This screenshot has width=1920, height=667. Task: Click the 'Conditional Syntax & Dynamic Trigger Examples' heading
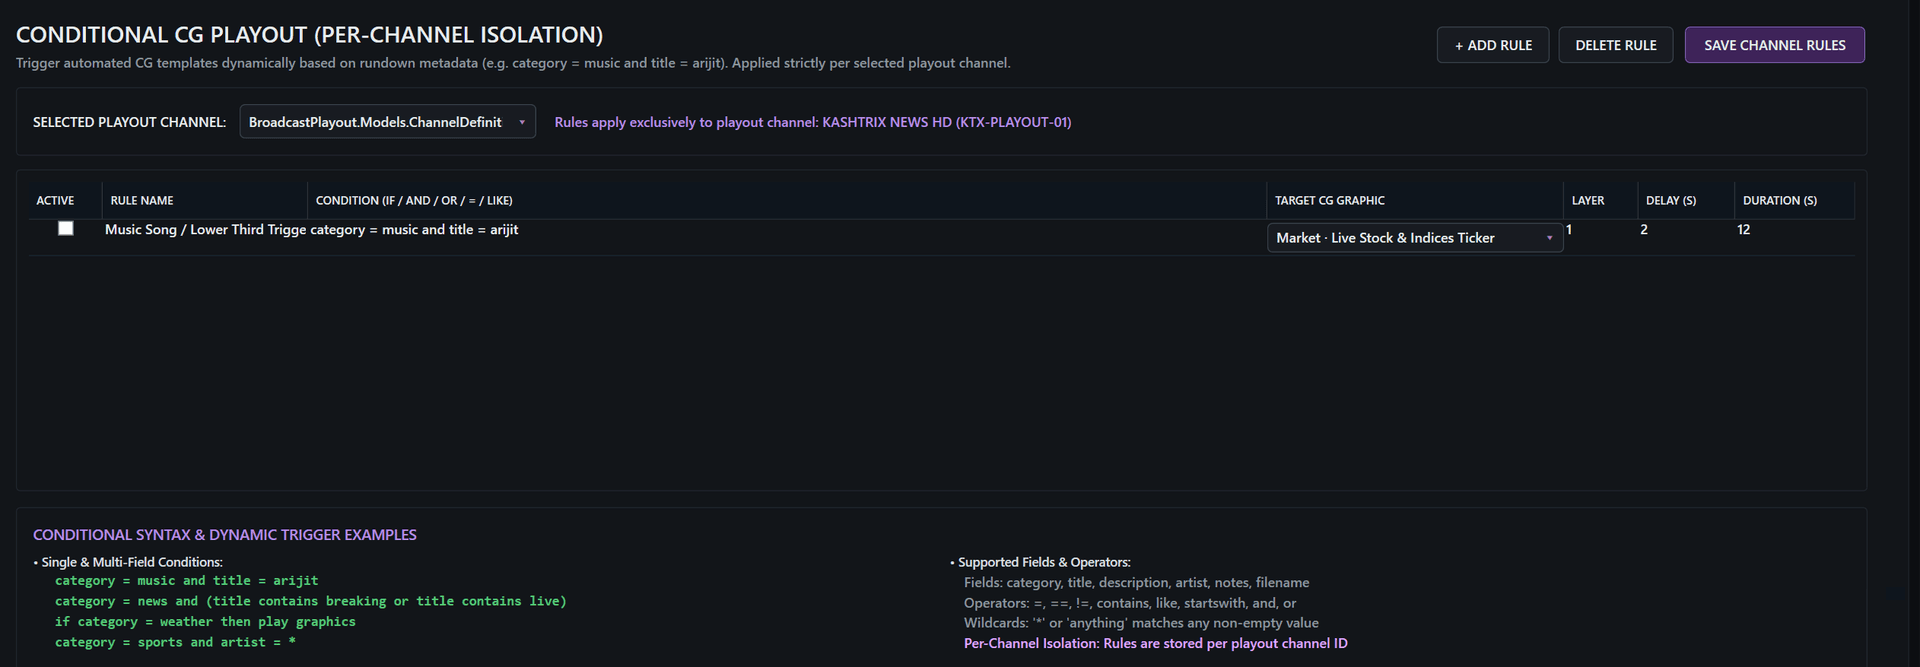click(x=225, y=535)
